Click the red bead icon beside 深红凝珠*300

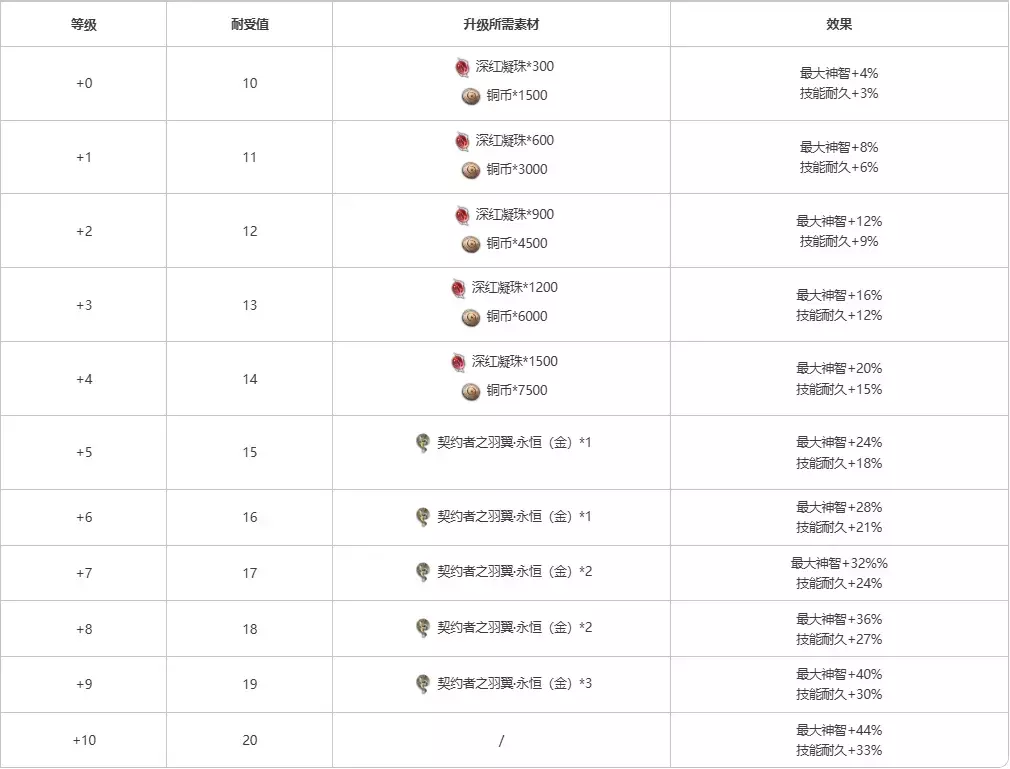coord(462,67)
